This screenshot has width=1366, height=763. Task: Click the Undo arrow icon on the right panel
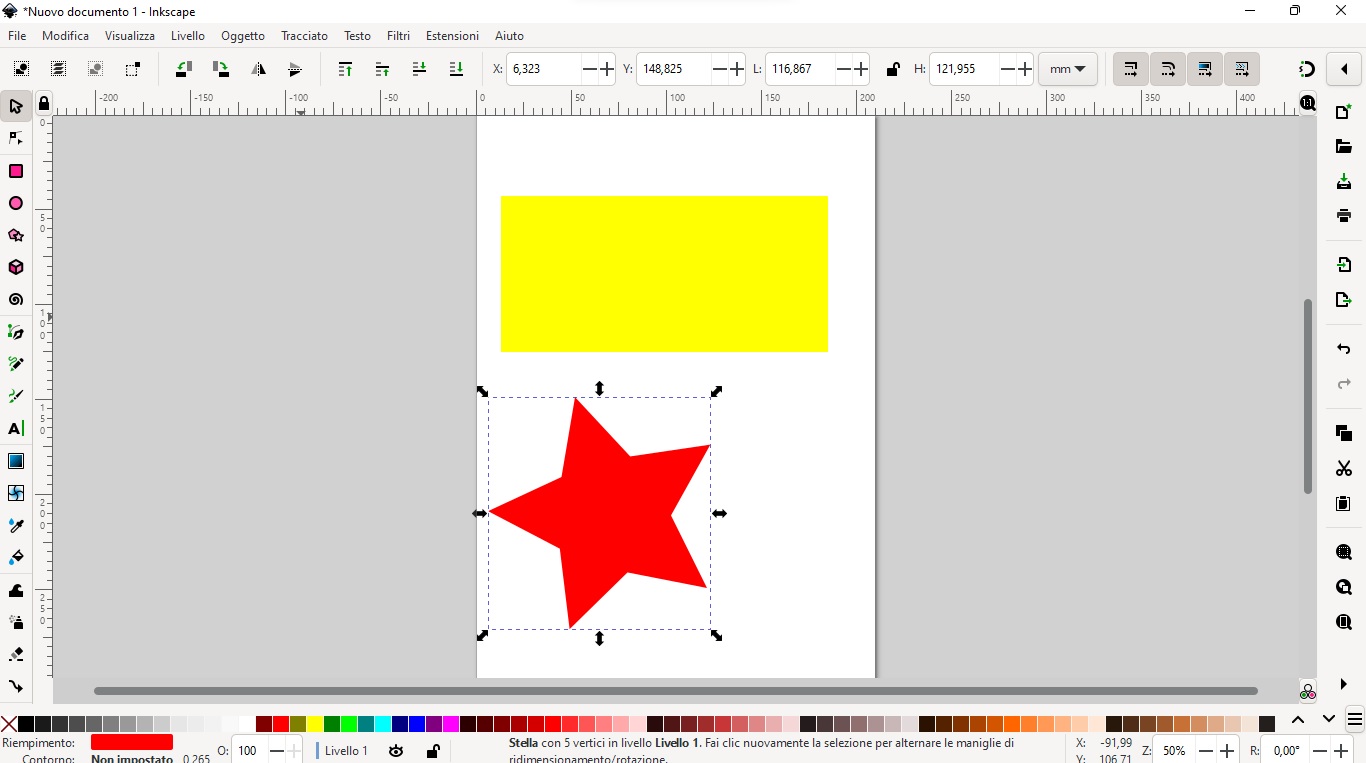(x=1343, y=349)
